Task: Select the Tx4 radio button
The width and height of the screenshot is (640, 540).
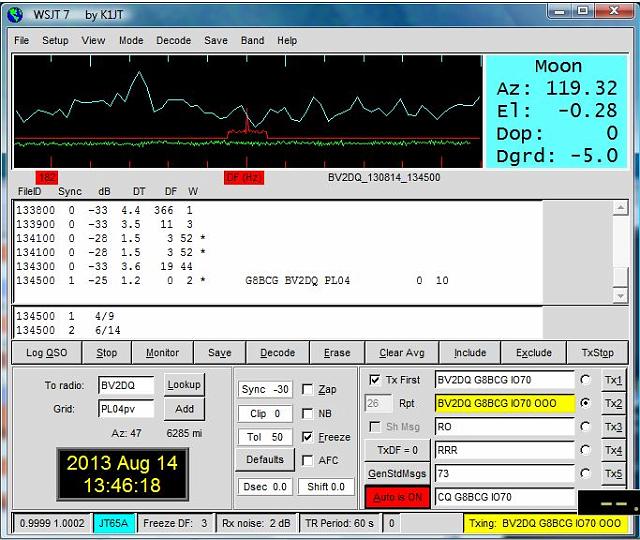Action: [585, 450]
